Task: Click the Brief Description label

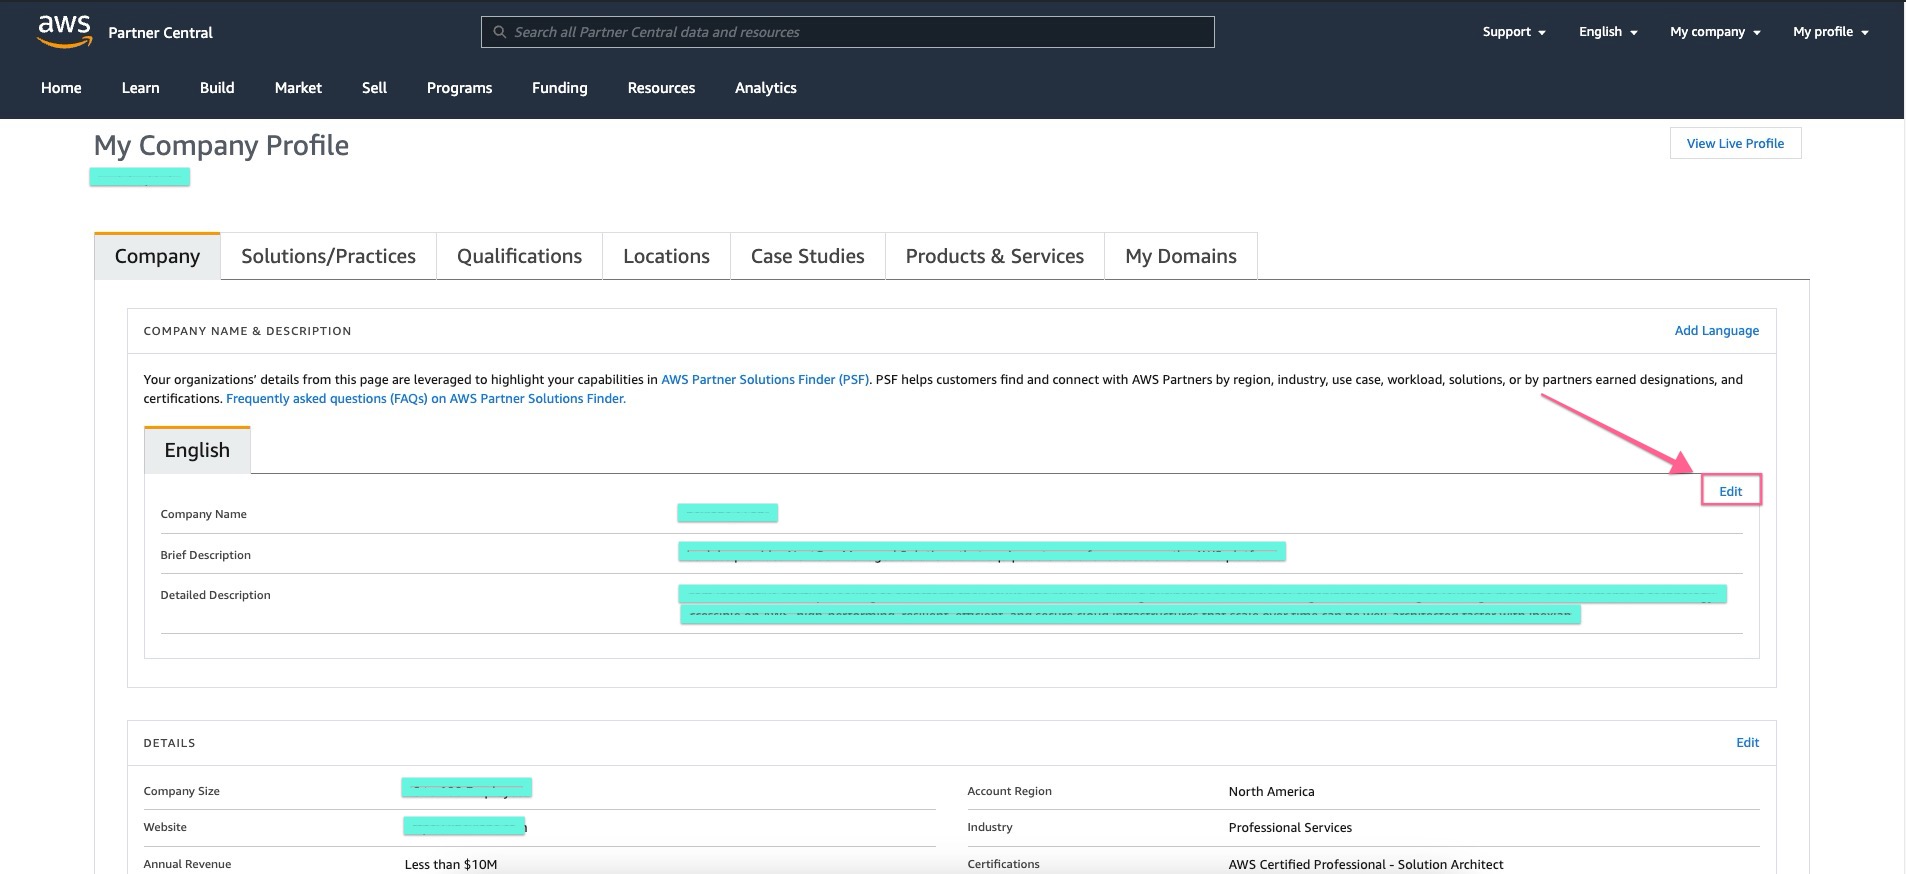Action: [x=205, y=555]
